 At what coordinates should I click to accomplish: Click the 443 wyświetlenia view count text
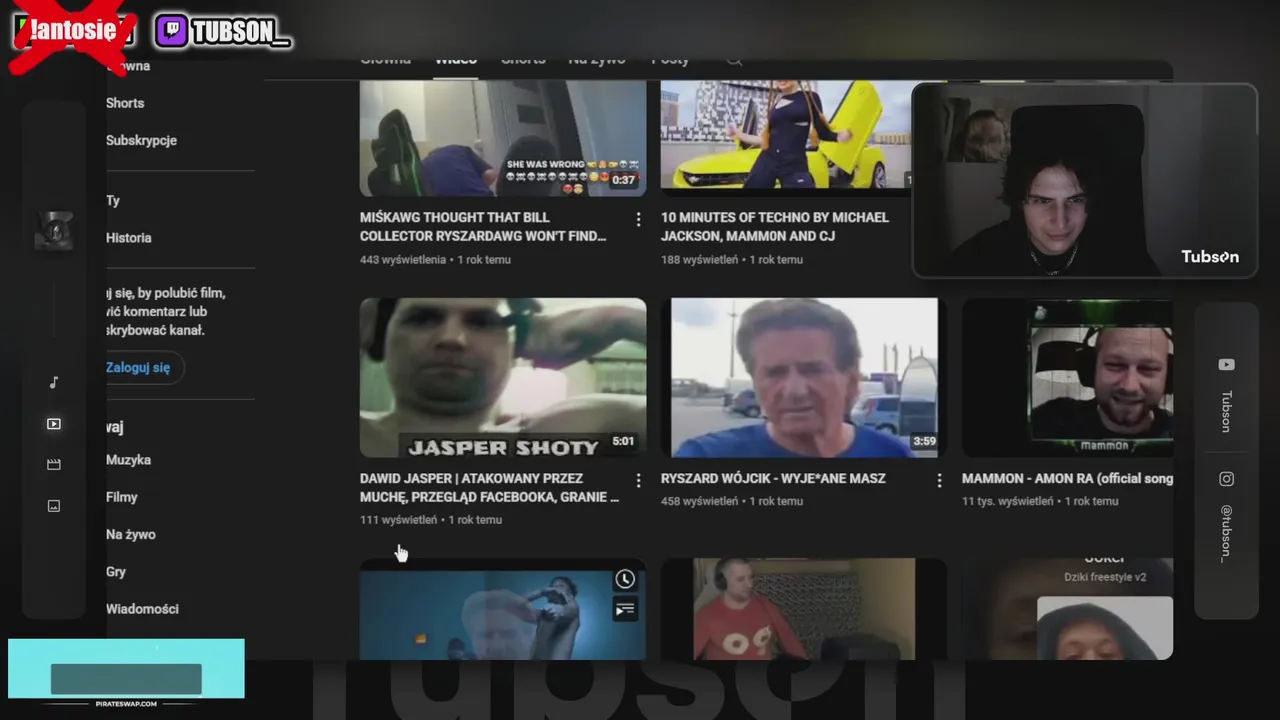click(403, 260)
